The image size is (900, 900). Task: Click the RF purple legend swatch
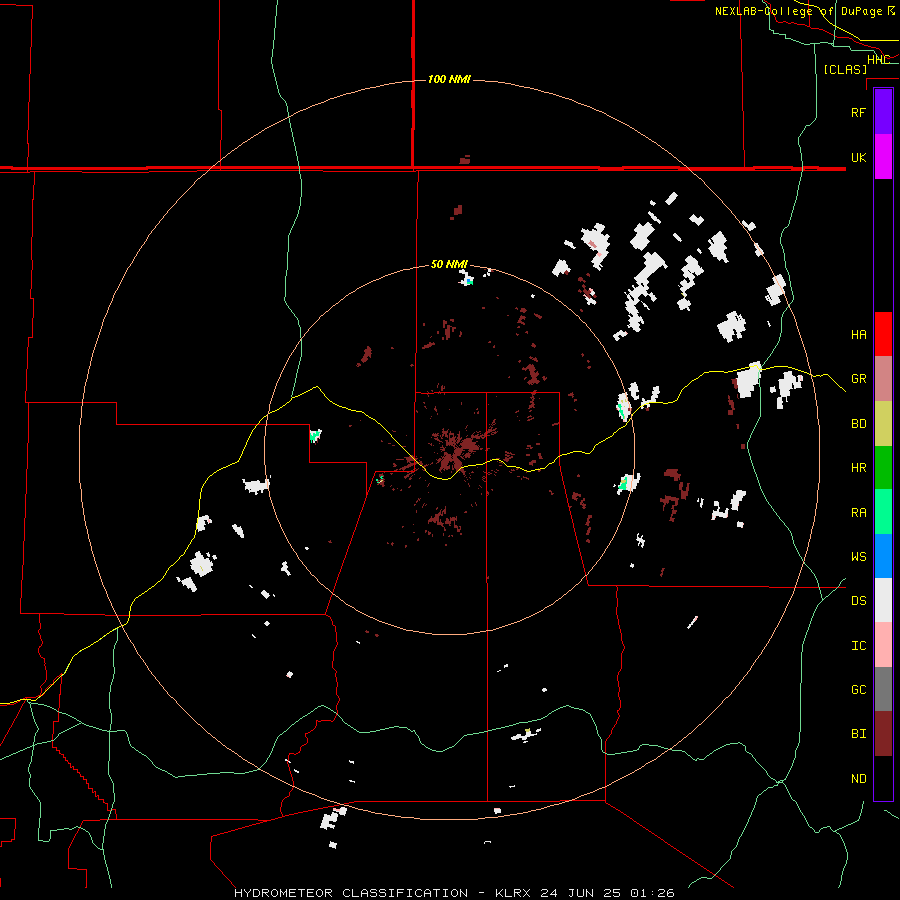pyautogui.click(x=883, y=112)
